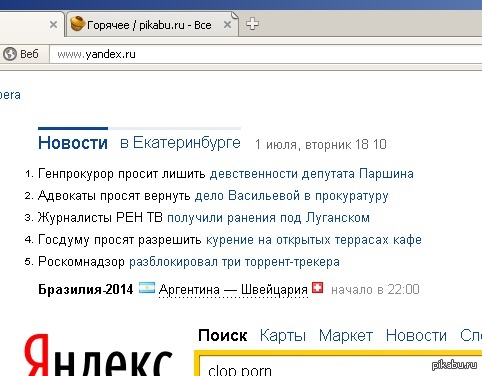Viewport: 482px width, 376px height.
Task: Open a new tab with plus icon
Action: coord(252,24)
